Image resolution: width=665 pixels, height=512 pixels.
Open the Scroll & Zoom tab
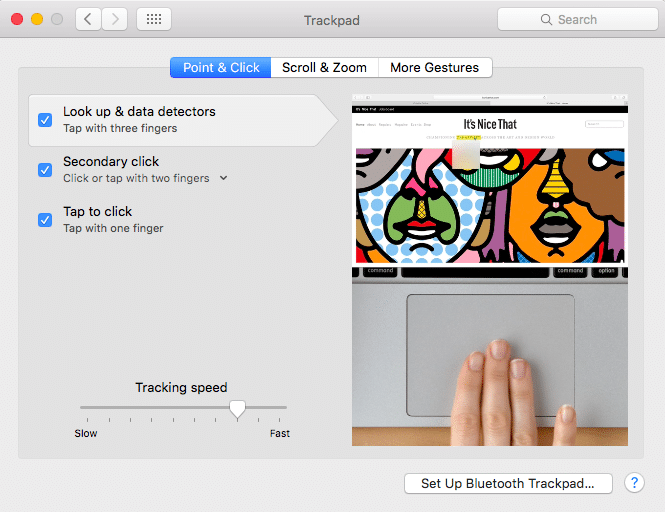pyautogui.click(x=324, y=67)
